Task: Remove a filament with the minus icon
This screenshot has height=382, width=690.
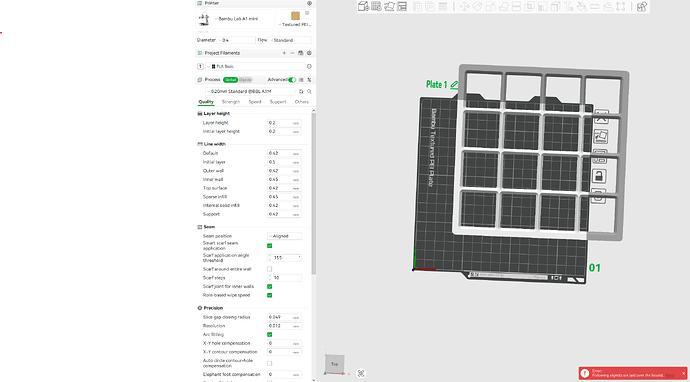Action: tap(292, 53)
